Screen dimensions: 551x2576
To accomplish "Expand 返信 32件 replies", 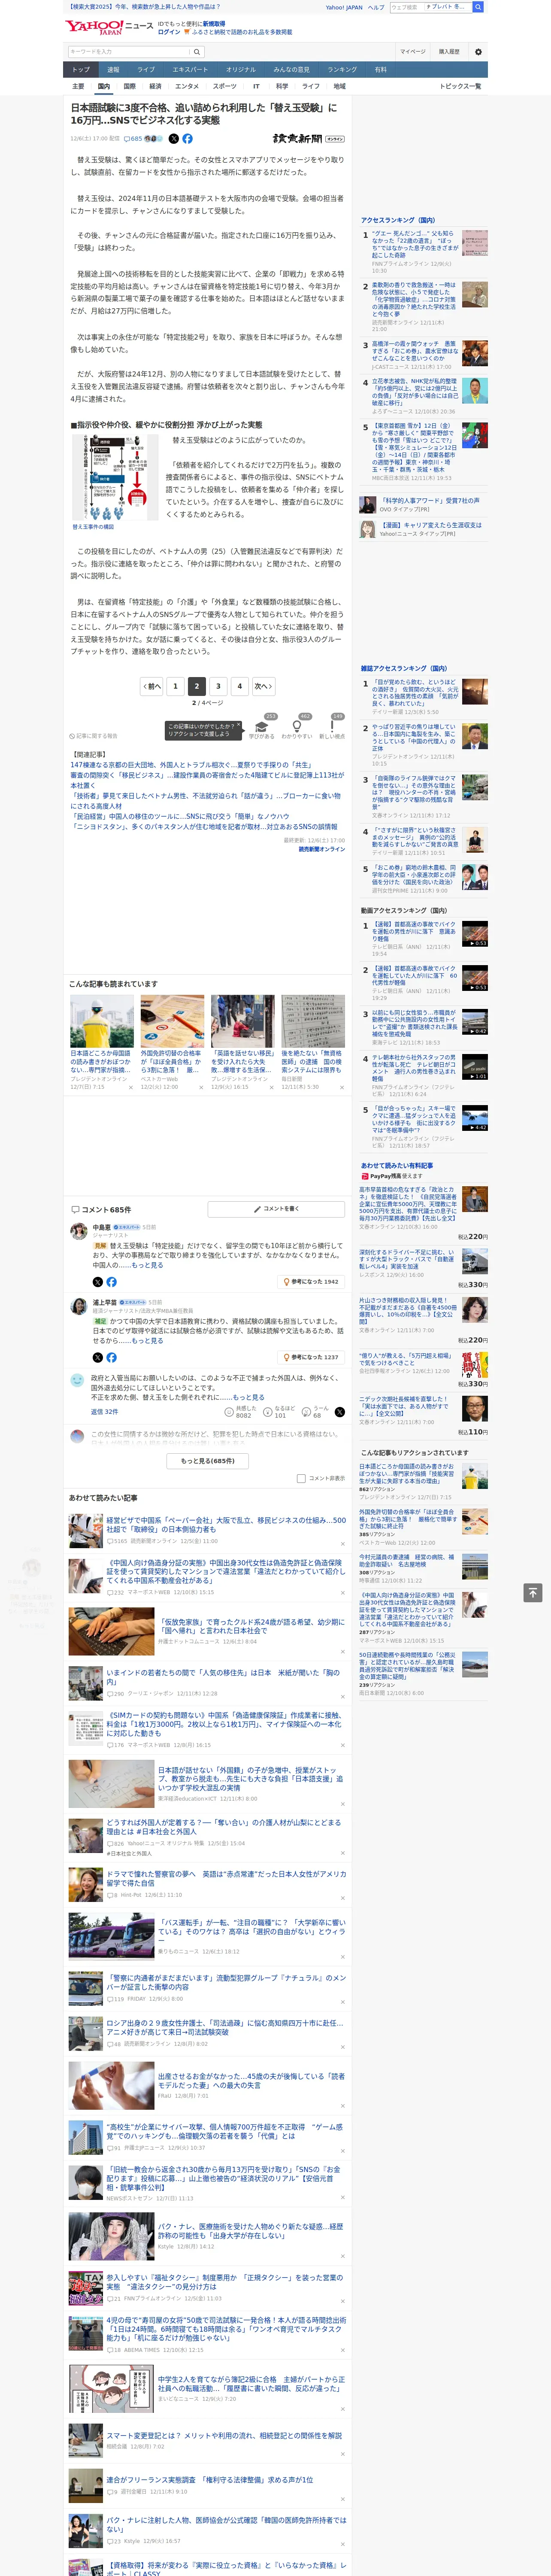I will 104,1412.
